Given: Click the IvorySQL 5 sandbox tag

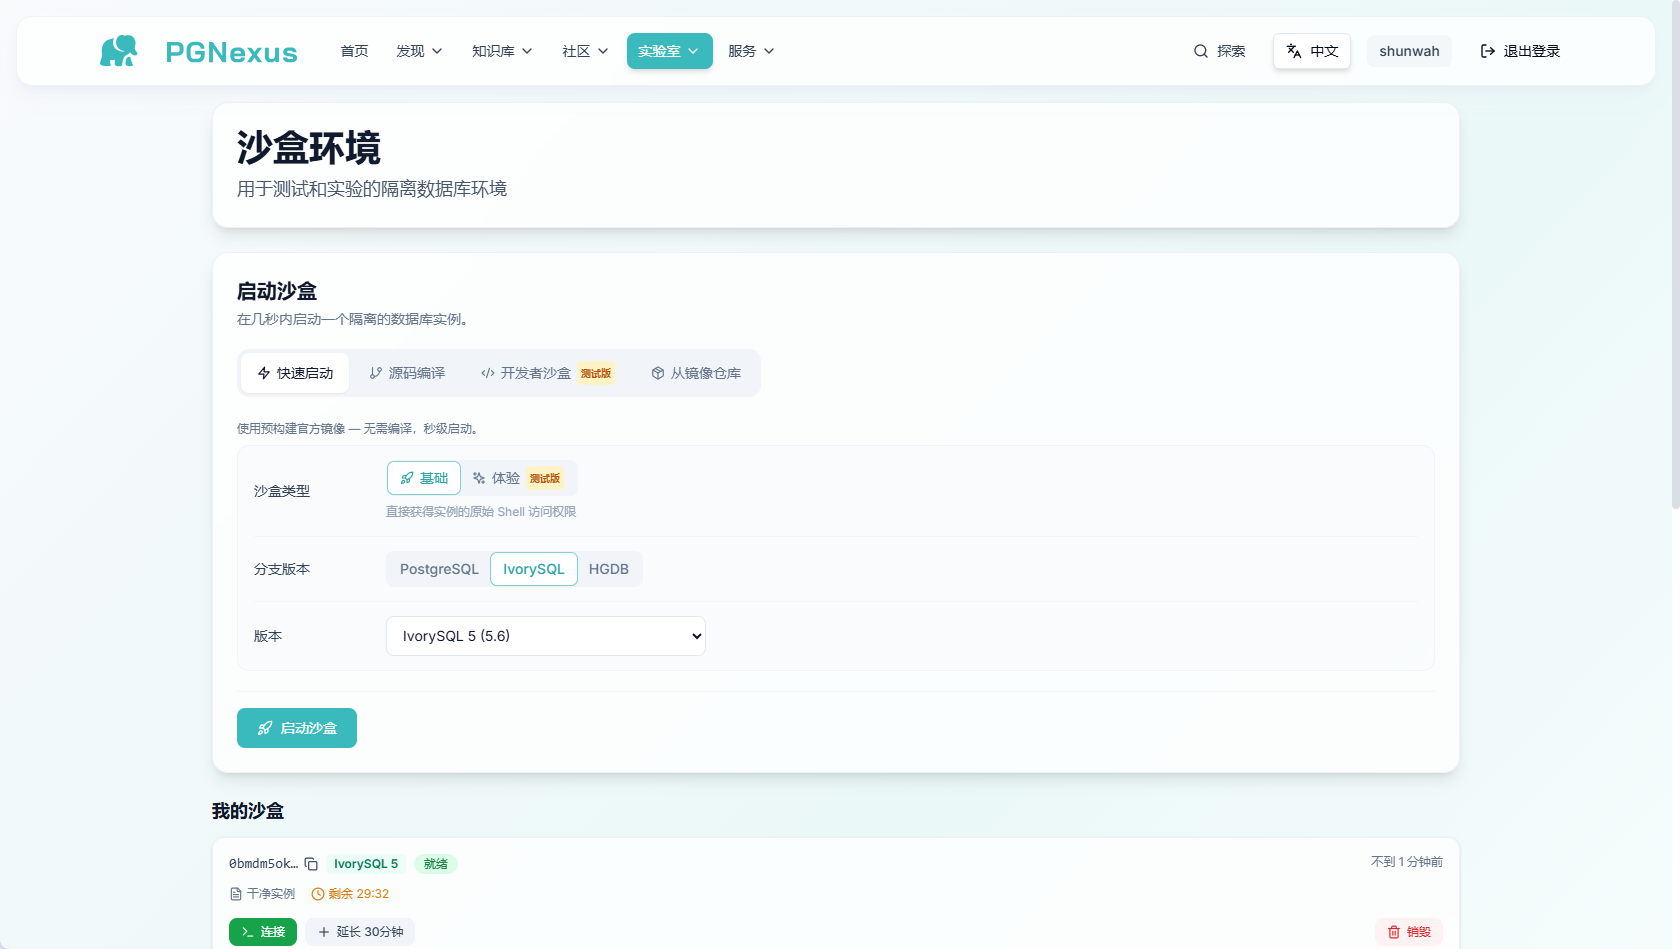Looking at the screenshot, I should 366,864.
